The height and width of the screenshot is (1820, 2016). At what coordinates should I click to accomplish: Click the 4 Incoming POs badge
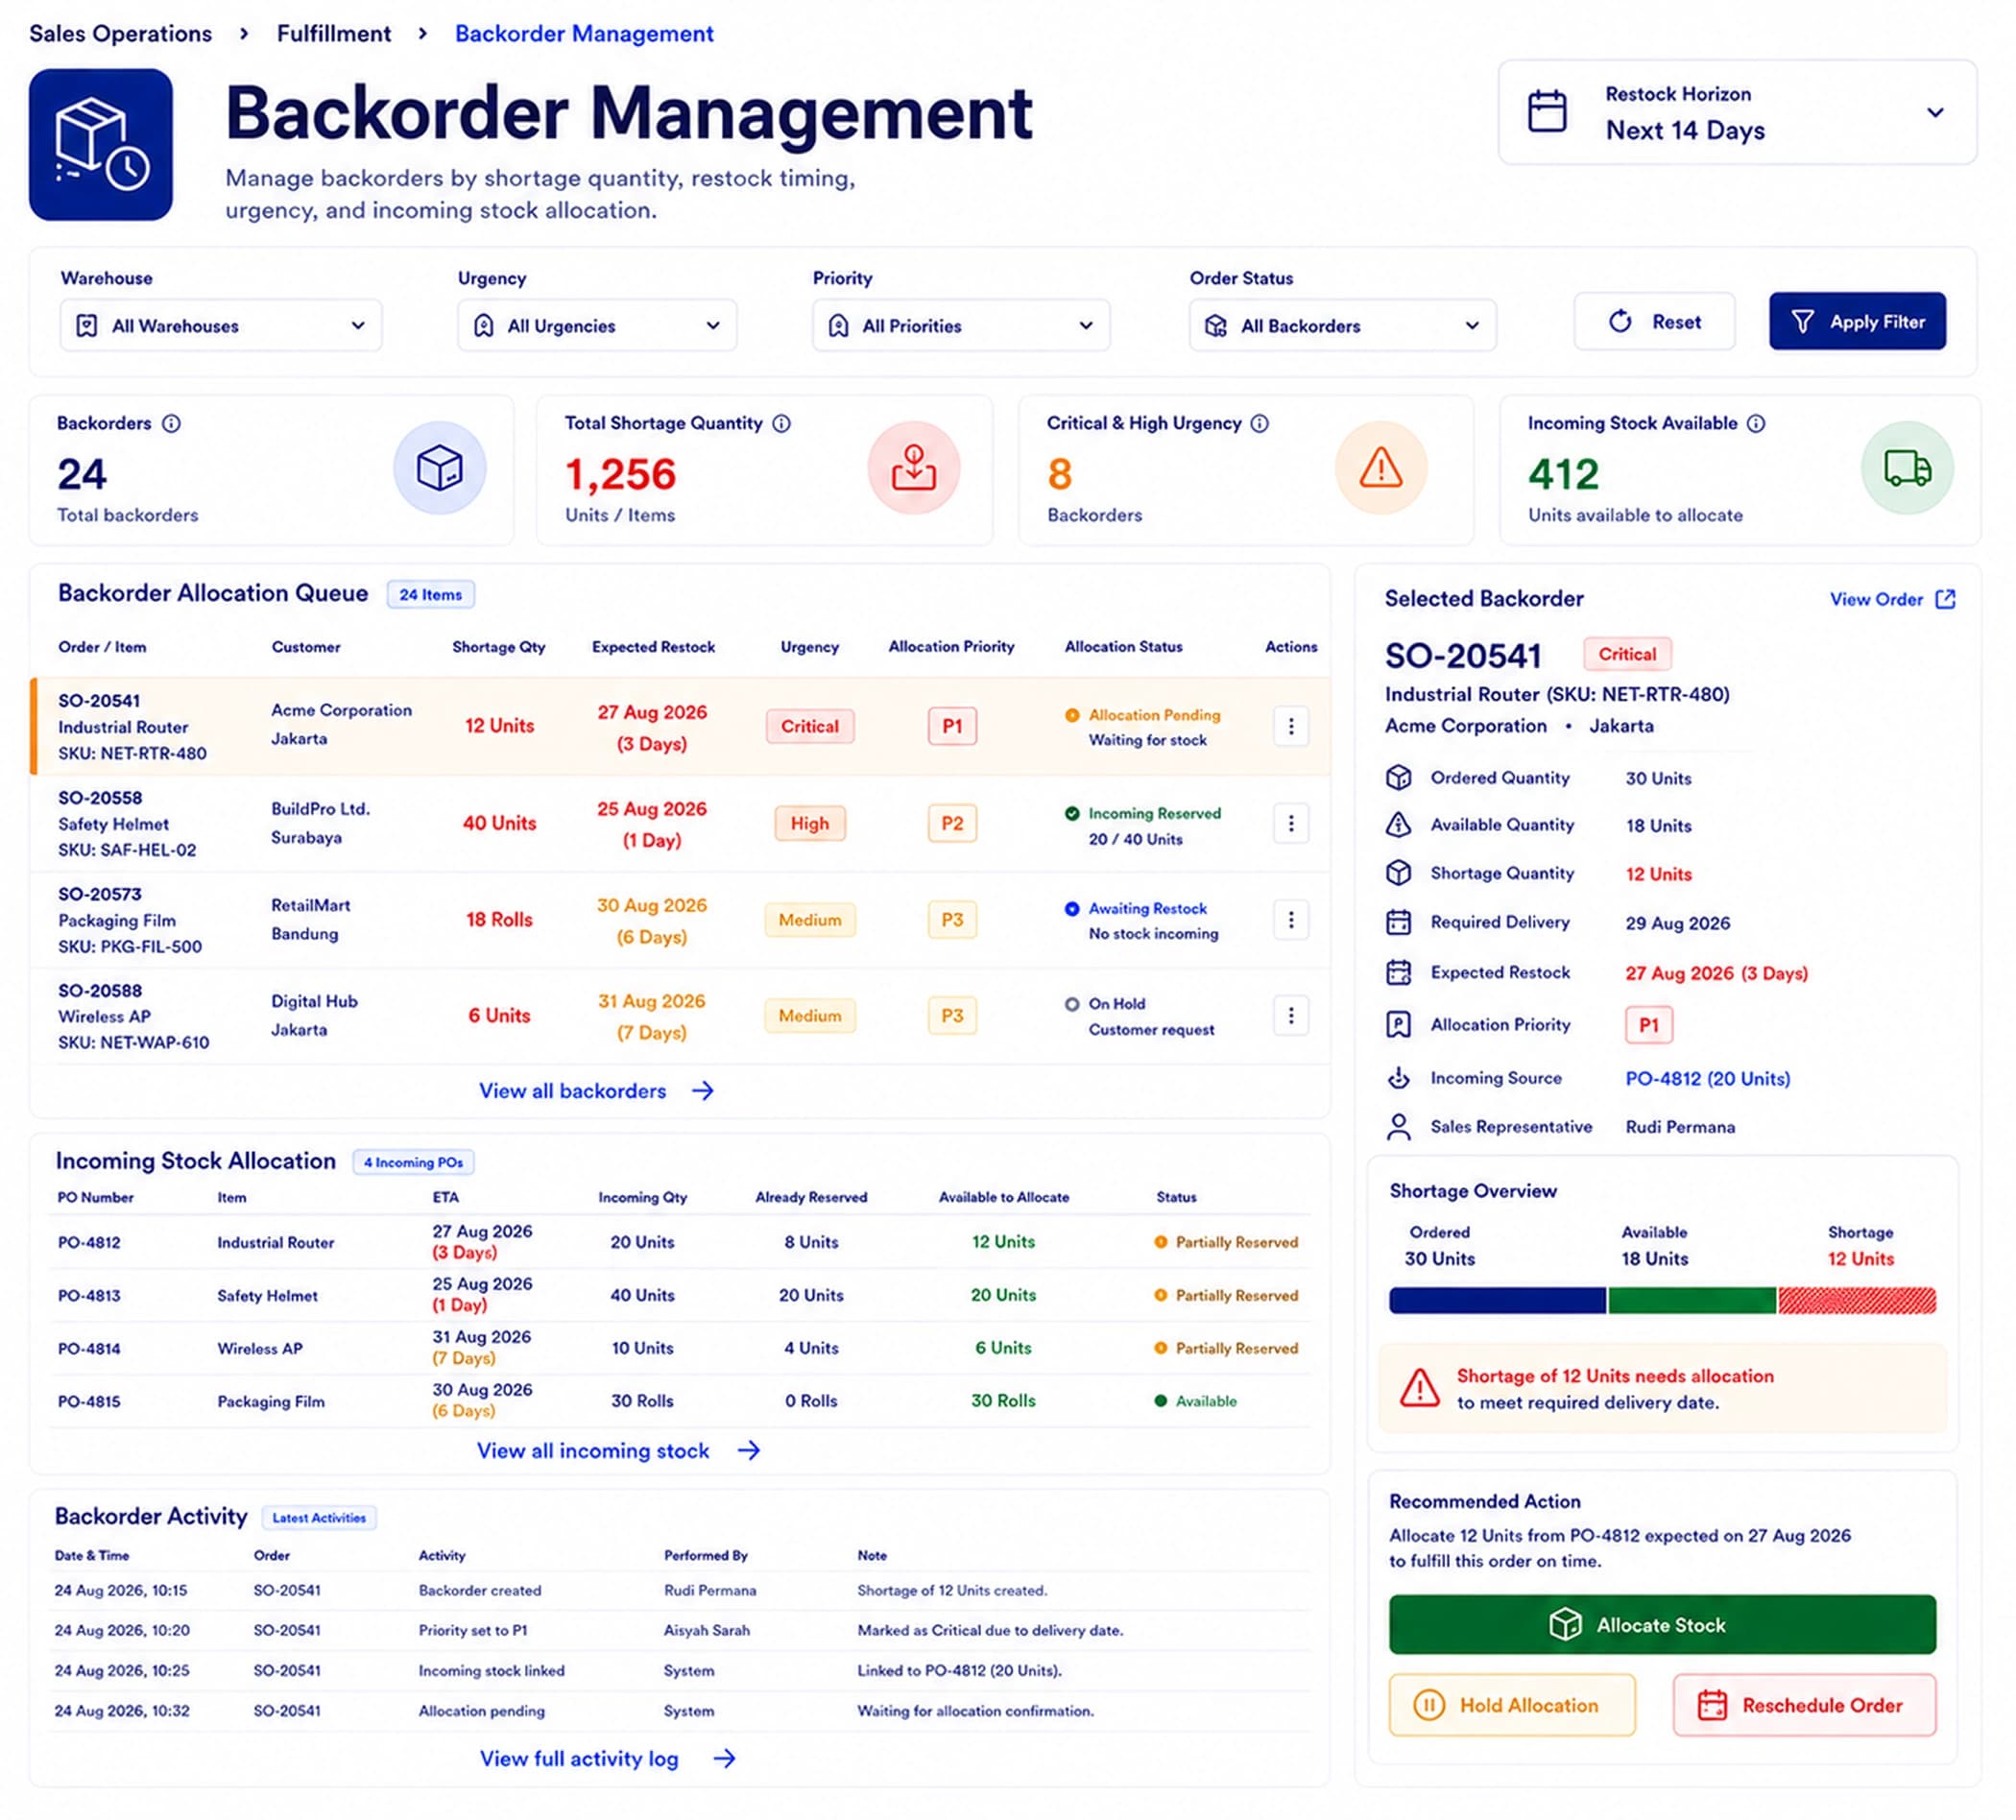pyautogui.click(x=413, y=1162)
